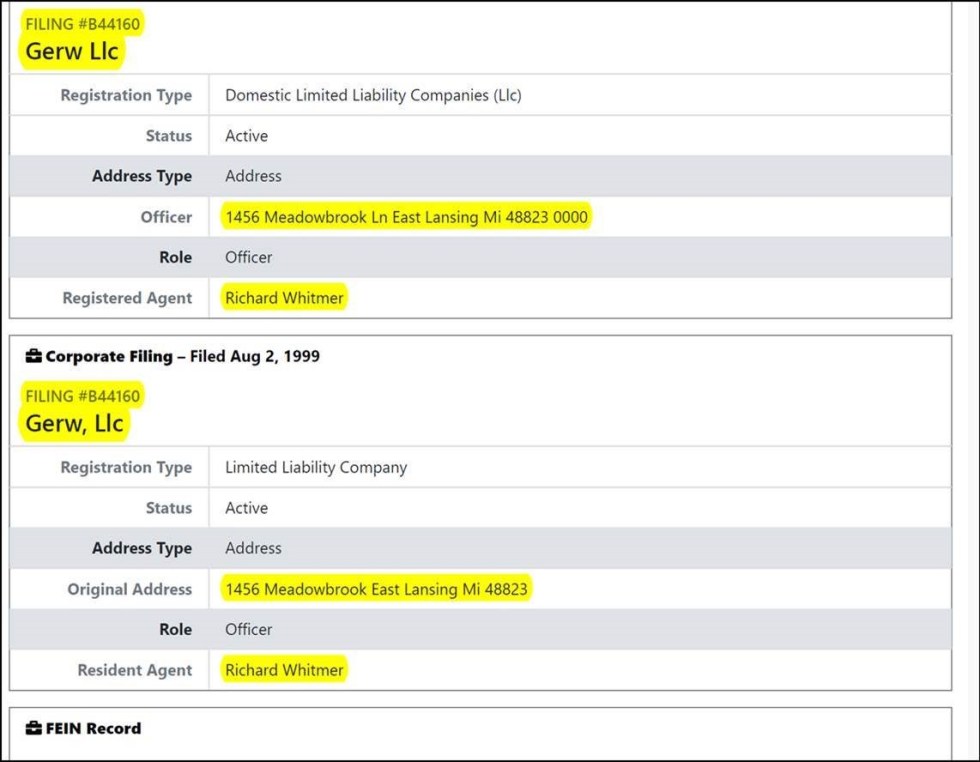Click 1456 Meadowbrook Ln East Lansing address
Screen dimensions: 980x762
tap(406, 217)
